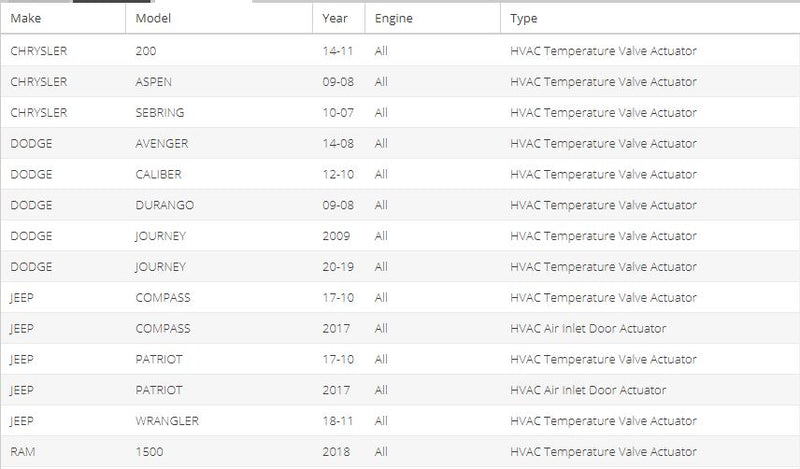Select the Dodge Journey 2009 row
This screenshot has width=800, height=469.
click(x=400, y=236)
